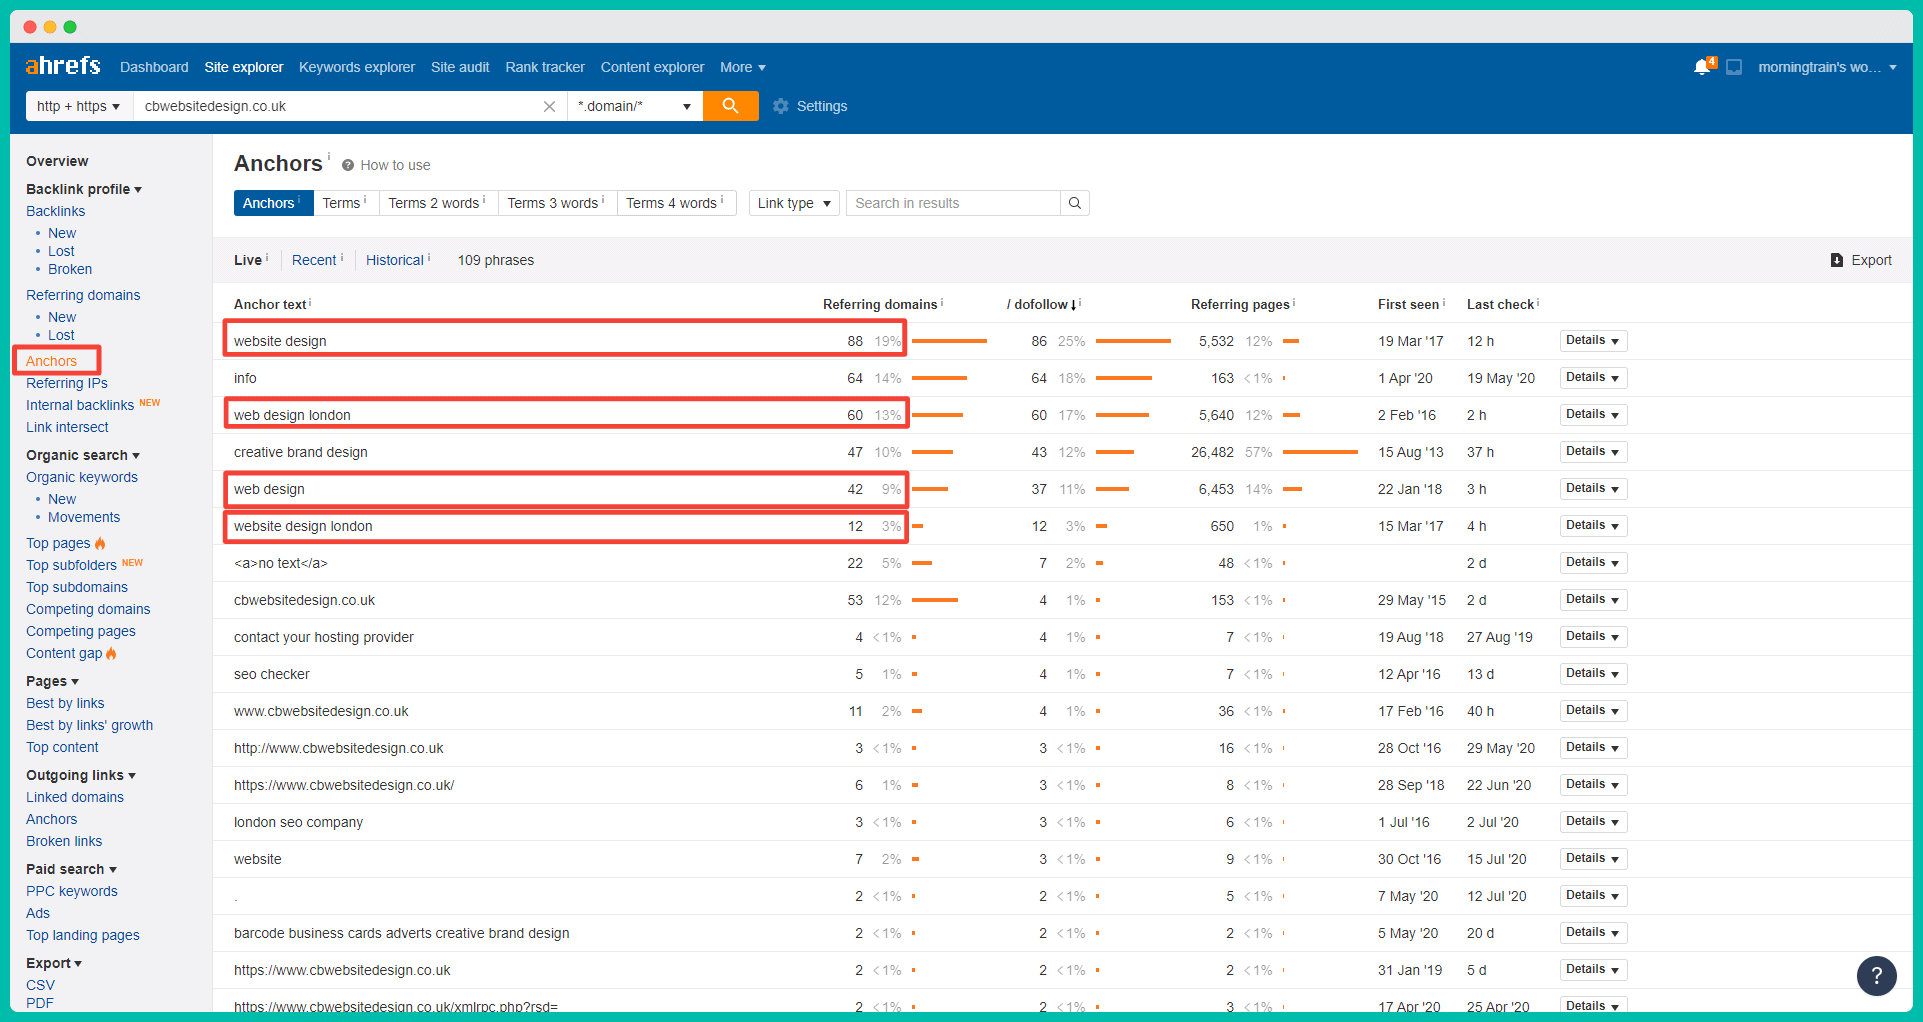
Task: Open Keywords explorer in top menu
Action: [356, 67]
